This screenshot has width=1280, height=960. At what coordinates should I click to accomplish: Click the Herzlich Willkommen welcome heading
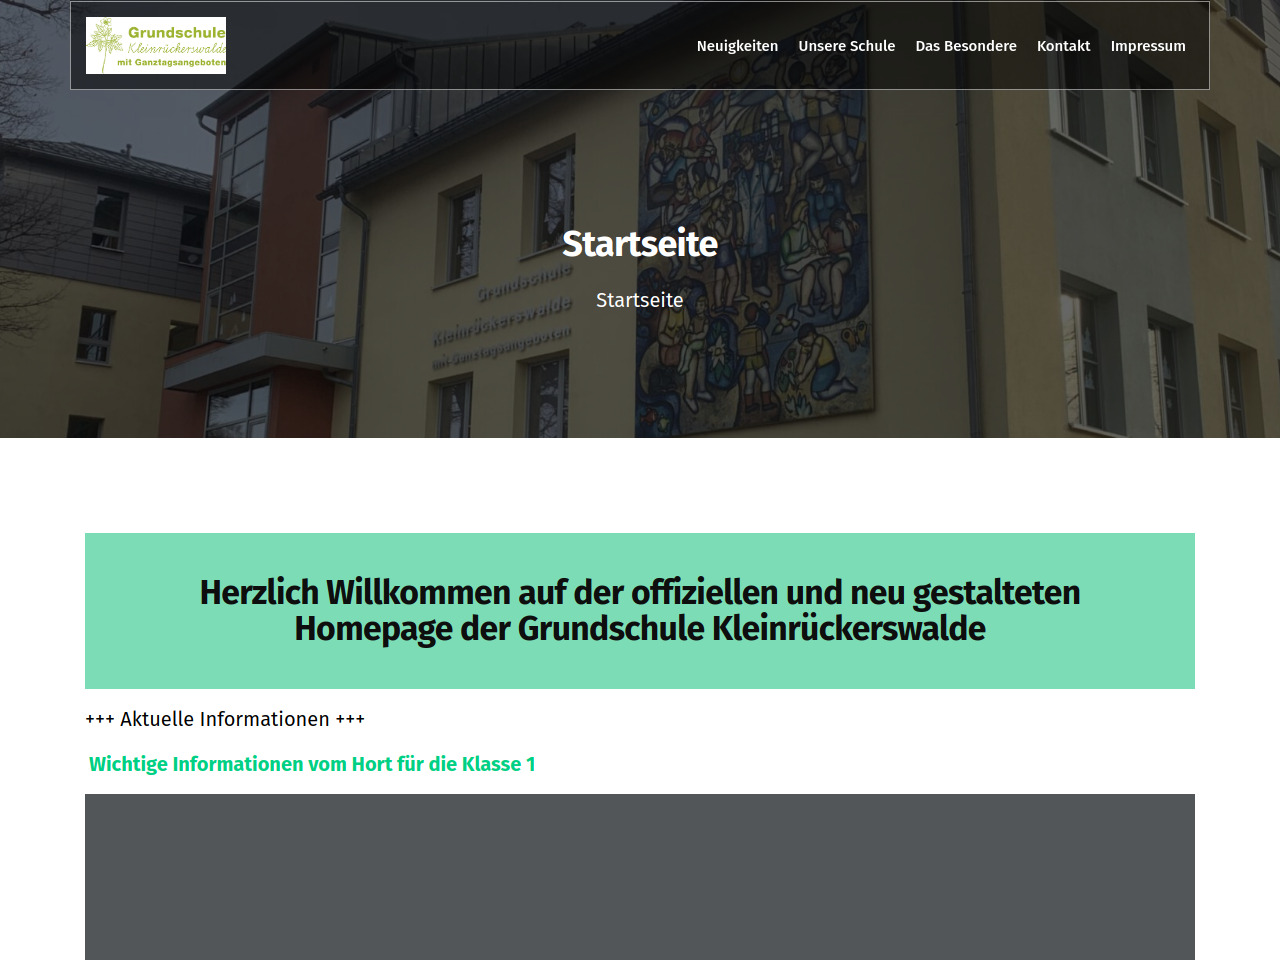[640, 610]
